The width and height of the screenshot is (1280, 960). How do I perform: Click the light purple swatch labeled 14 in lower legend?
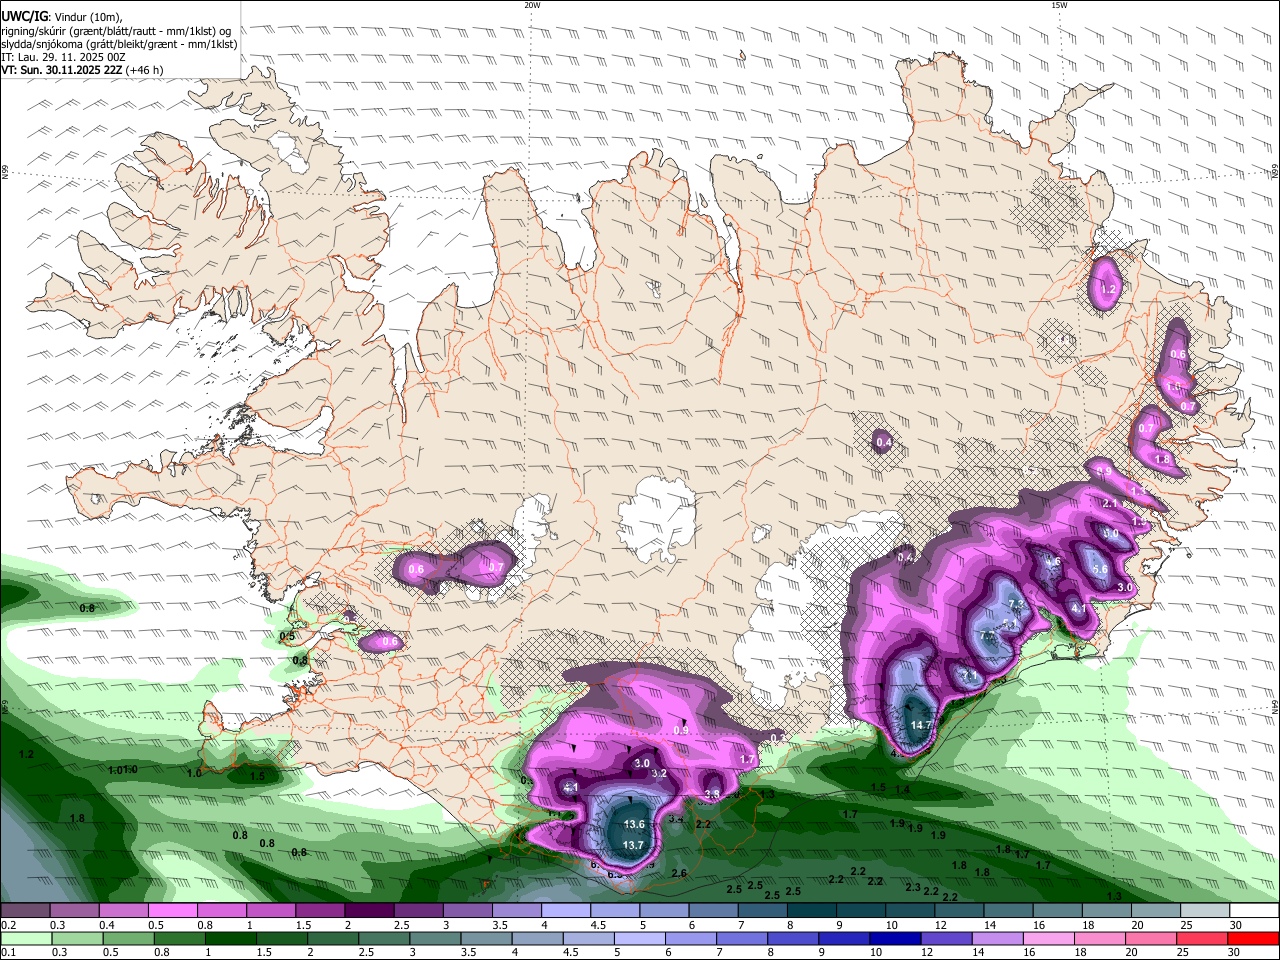pos(997,939)
